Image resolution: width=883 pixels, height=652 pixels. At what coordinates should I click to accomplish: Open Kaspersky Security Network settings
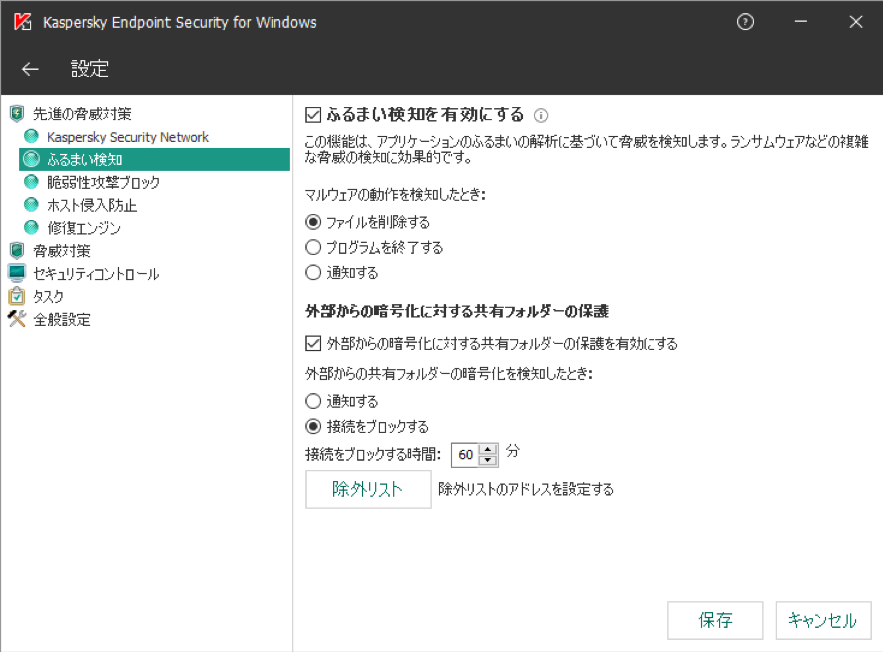point(128,137)
